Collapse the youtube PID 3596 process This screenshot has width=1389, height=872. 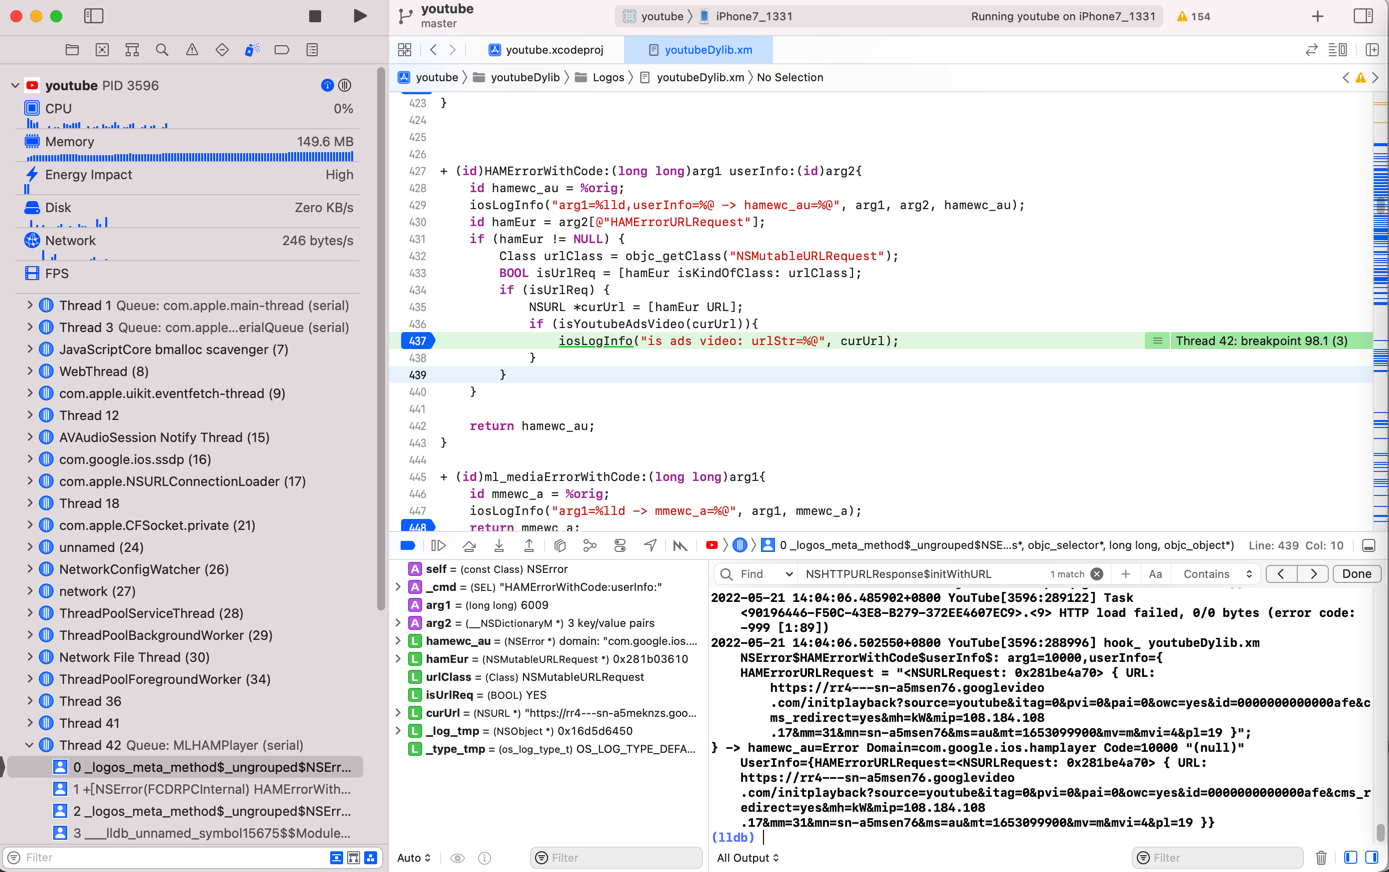[15, 86]
